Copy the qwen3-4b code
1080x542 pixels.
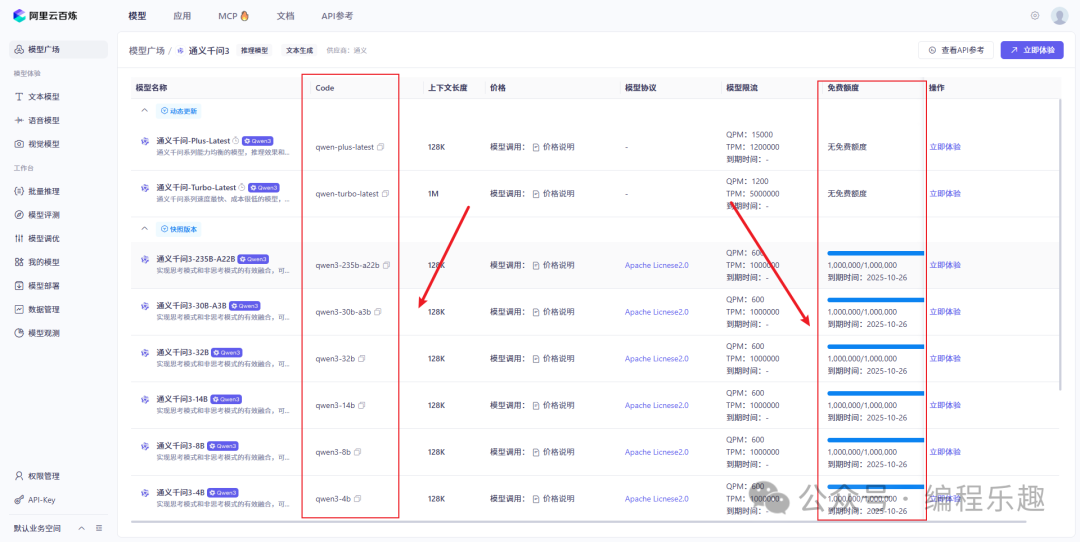[357, 499]
